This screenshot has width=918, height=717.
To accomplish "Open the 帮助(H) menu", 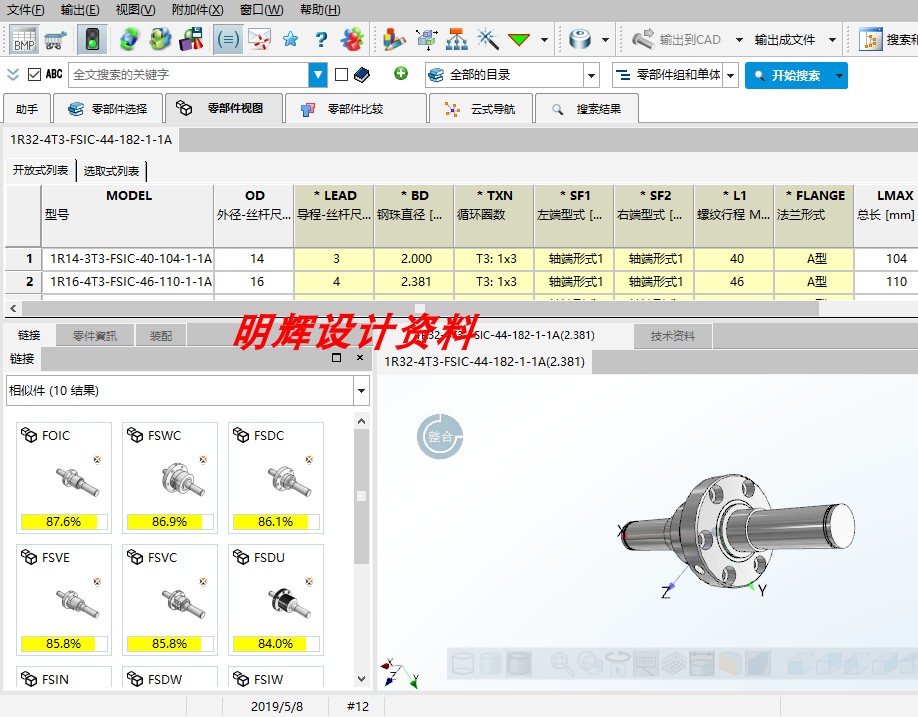I will click(x=320, y=10).
